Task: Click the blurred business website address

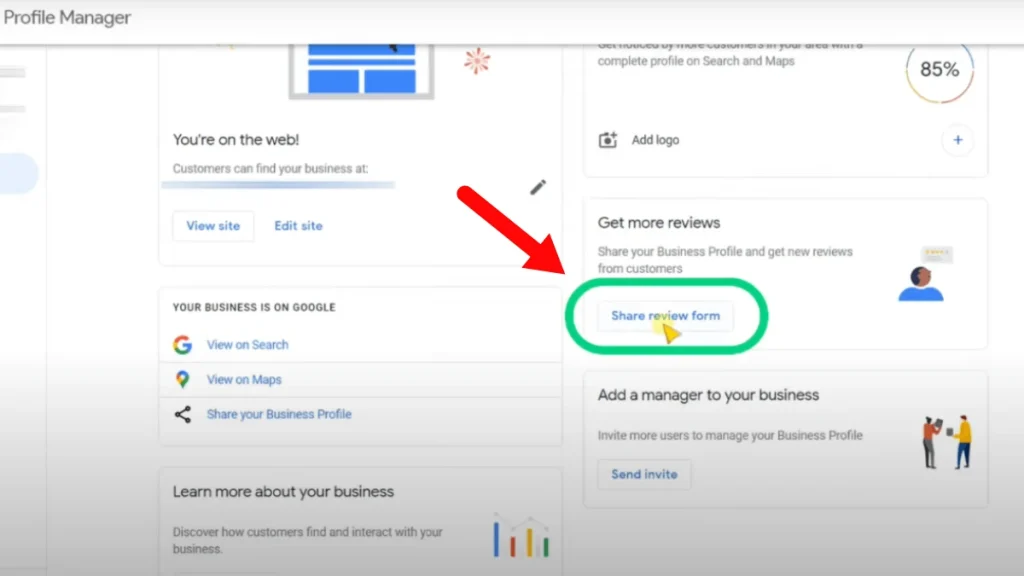Action: pos(278,185)
